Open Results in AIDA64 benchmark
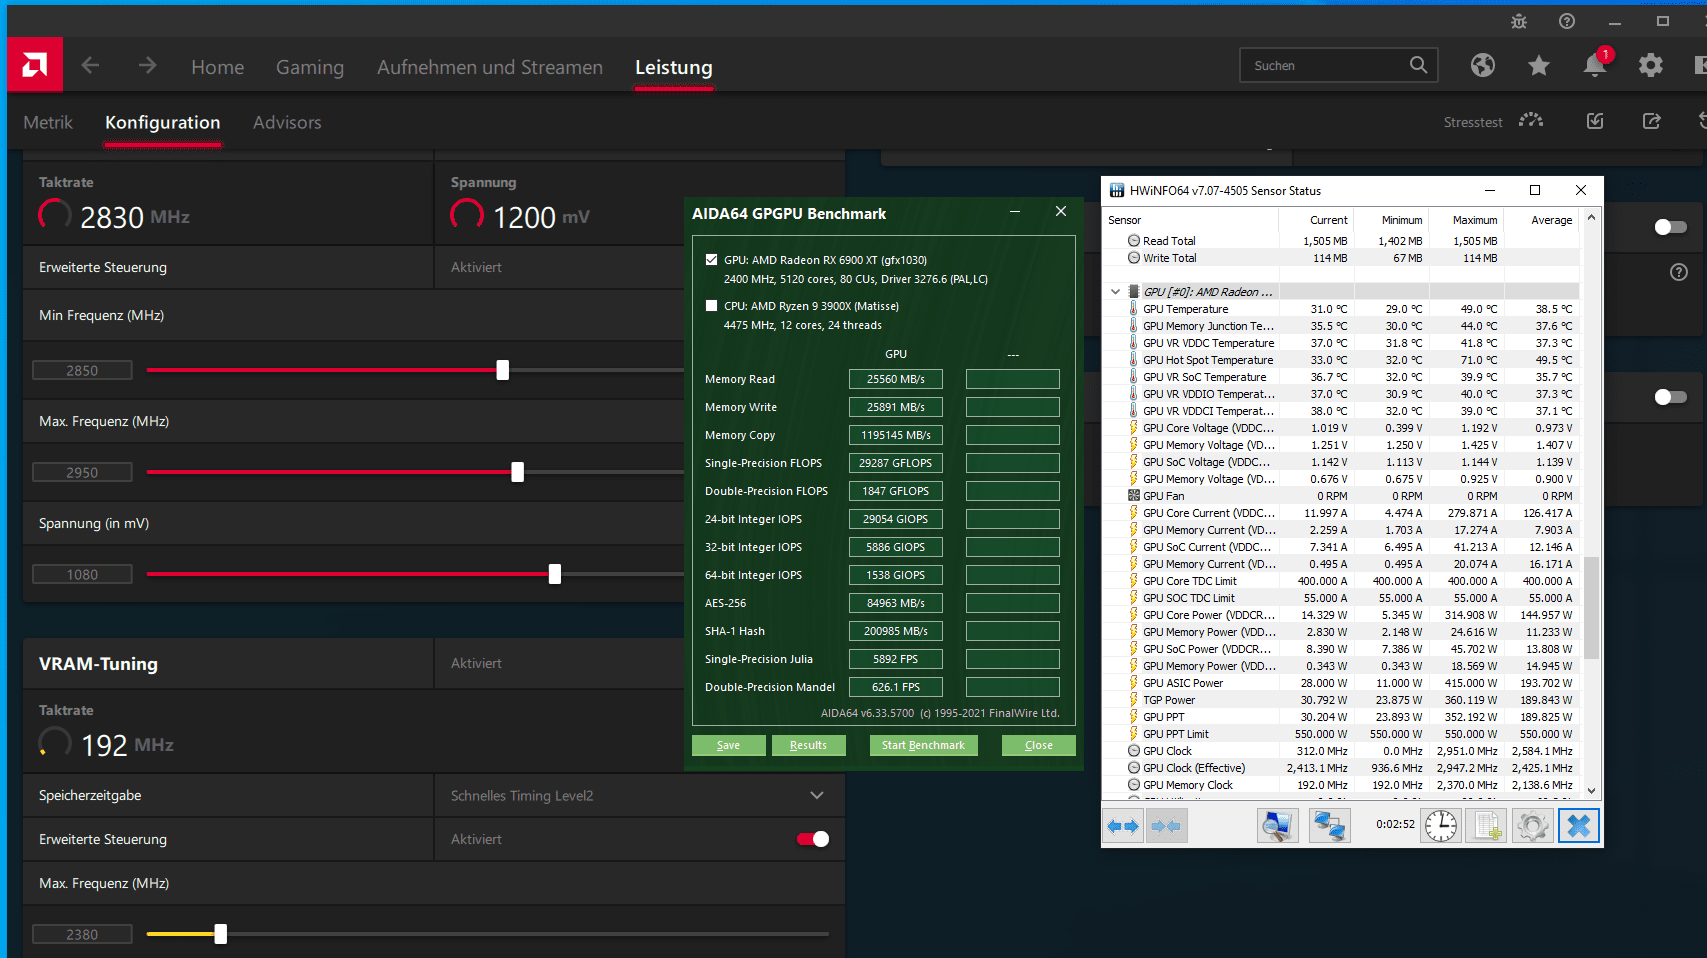The height and width of the screenshot is (958, 1707). point(809,745)
